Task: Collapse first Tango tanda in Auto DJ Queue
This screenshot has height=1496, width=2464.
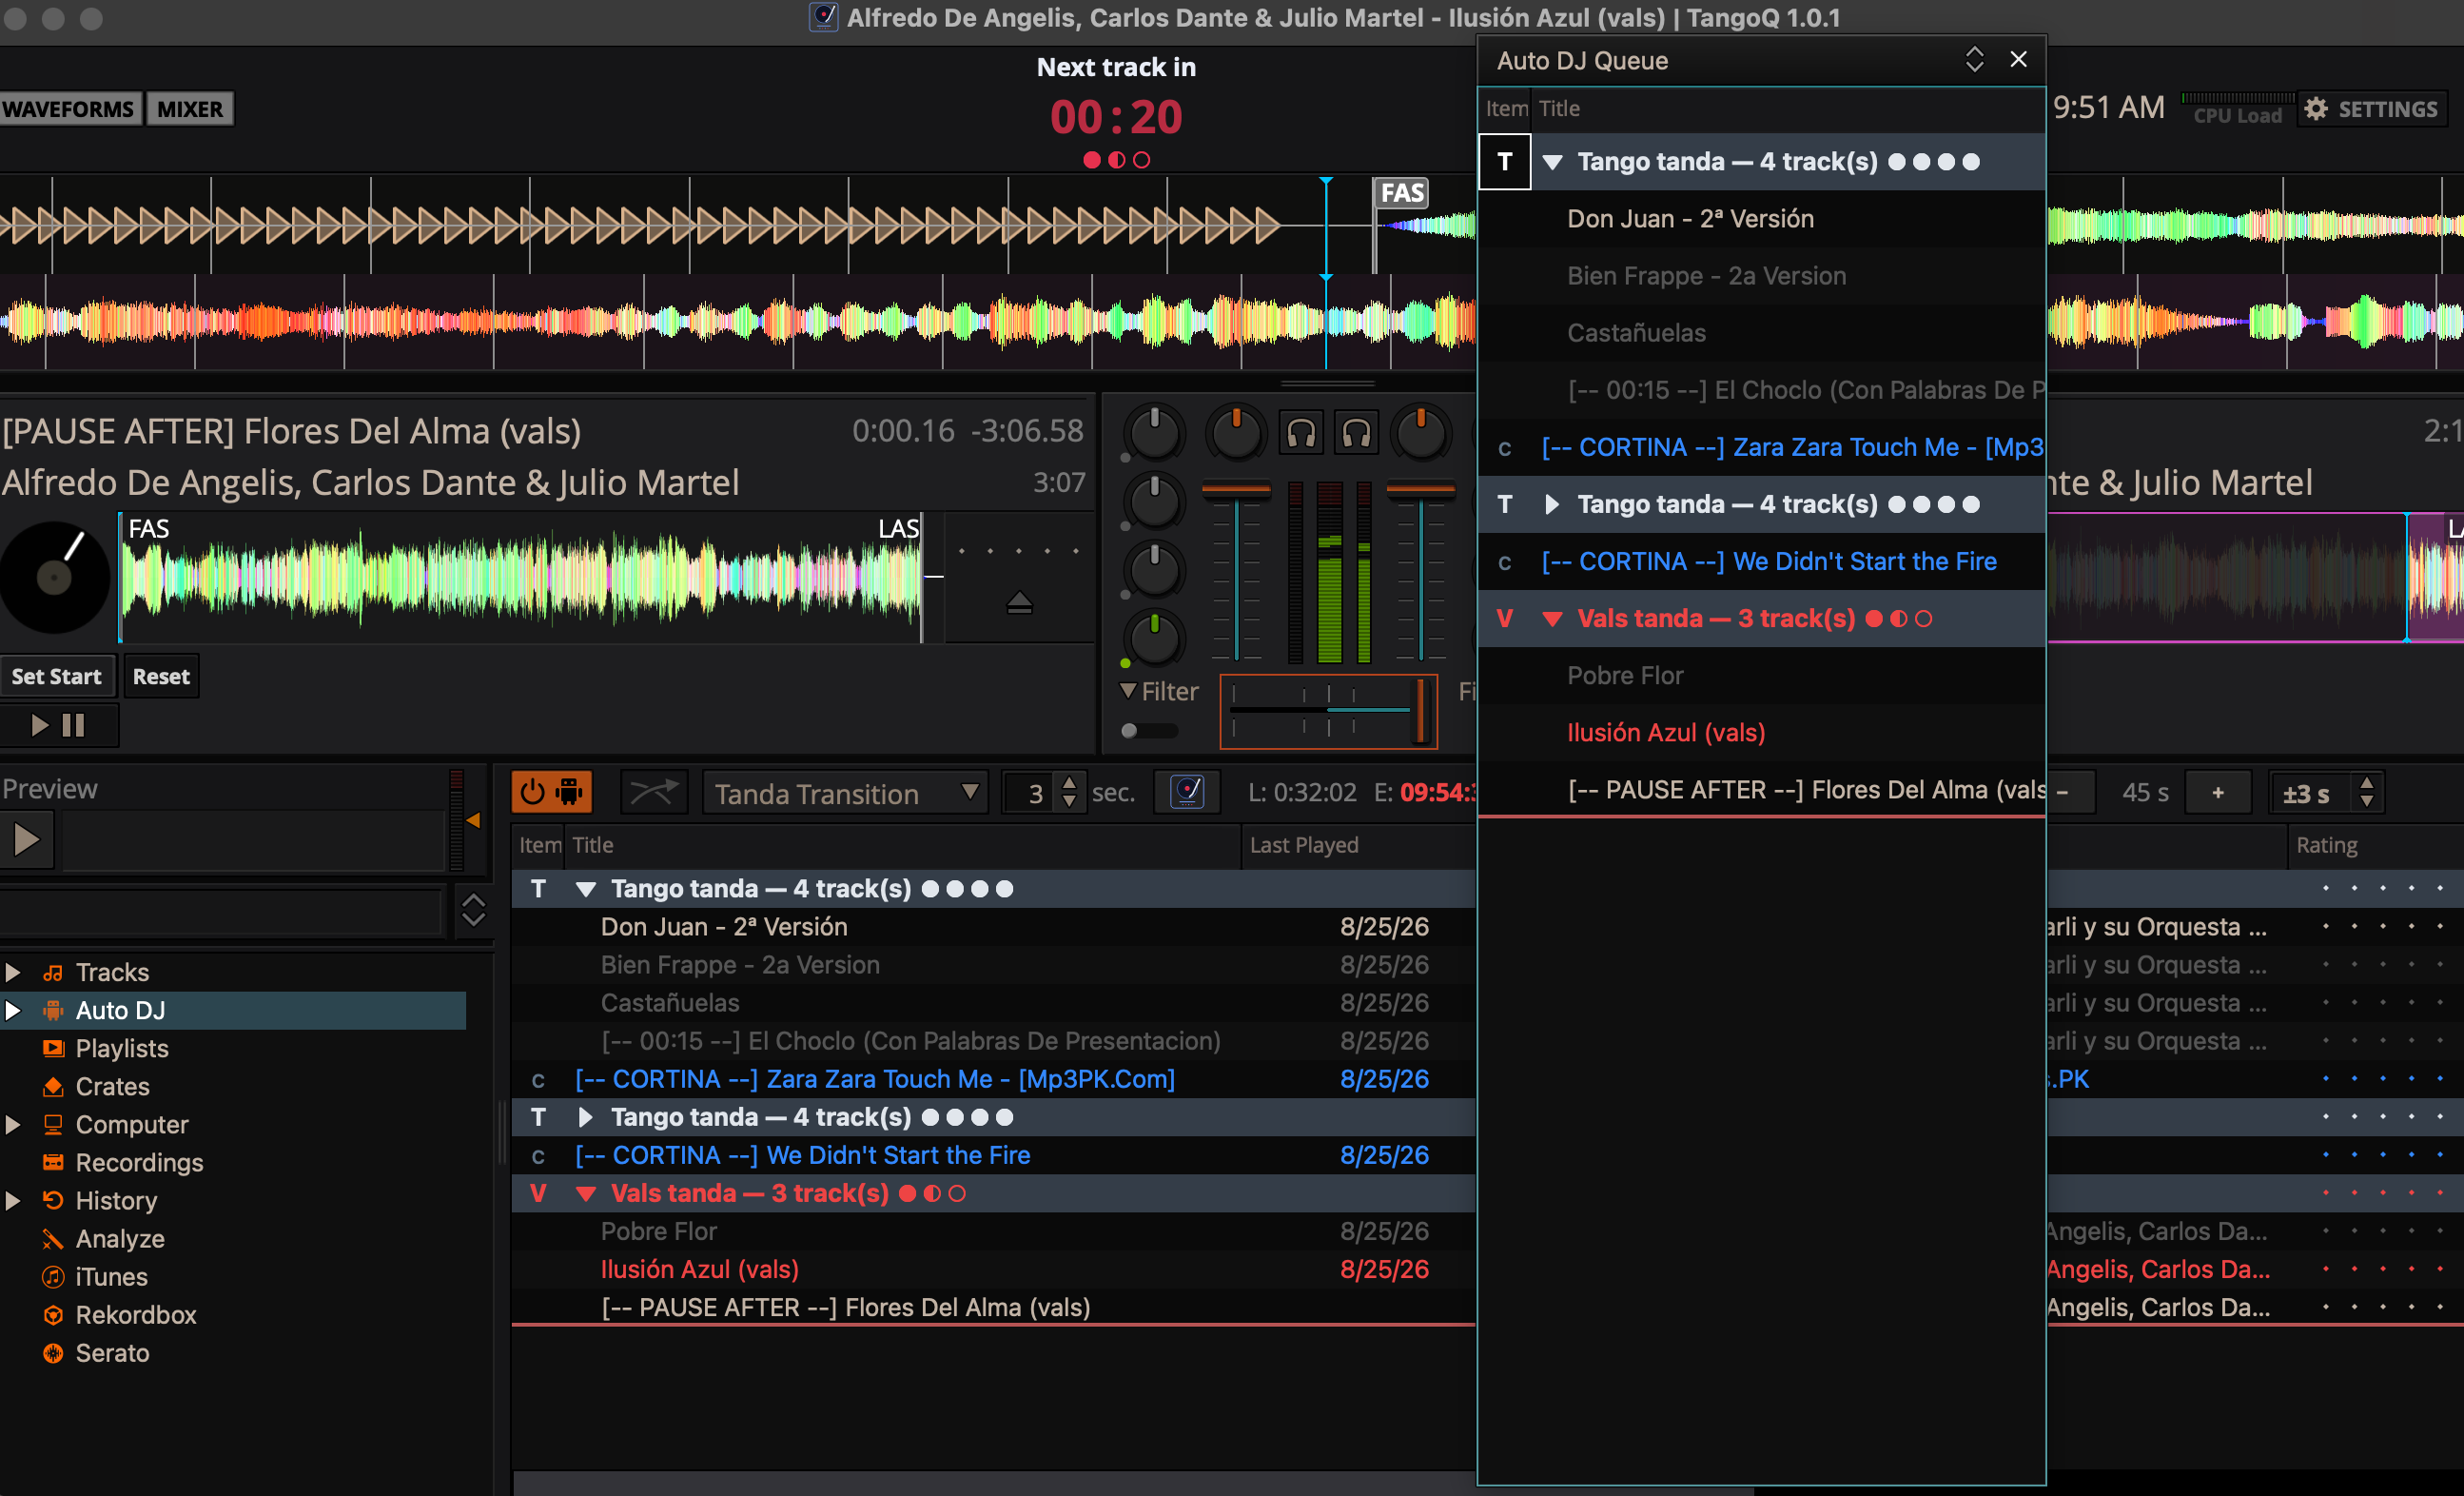Action: pos(1552,162)
